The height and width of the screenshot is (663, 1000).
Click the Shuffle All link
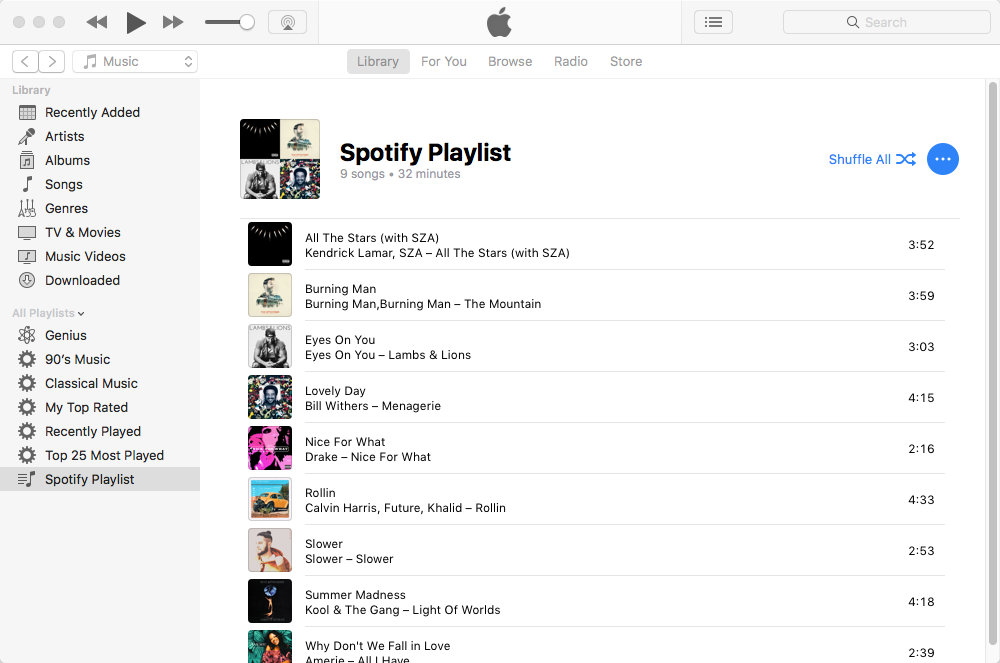(861, 158)
